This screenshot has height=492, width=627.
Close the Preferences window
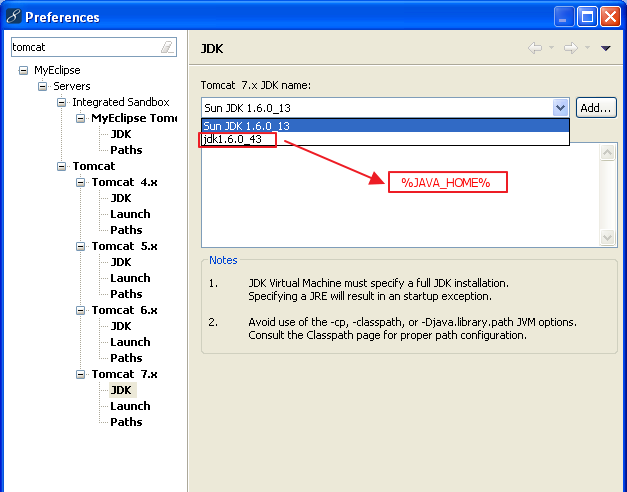611,17
